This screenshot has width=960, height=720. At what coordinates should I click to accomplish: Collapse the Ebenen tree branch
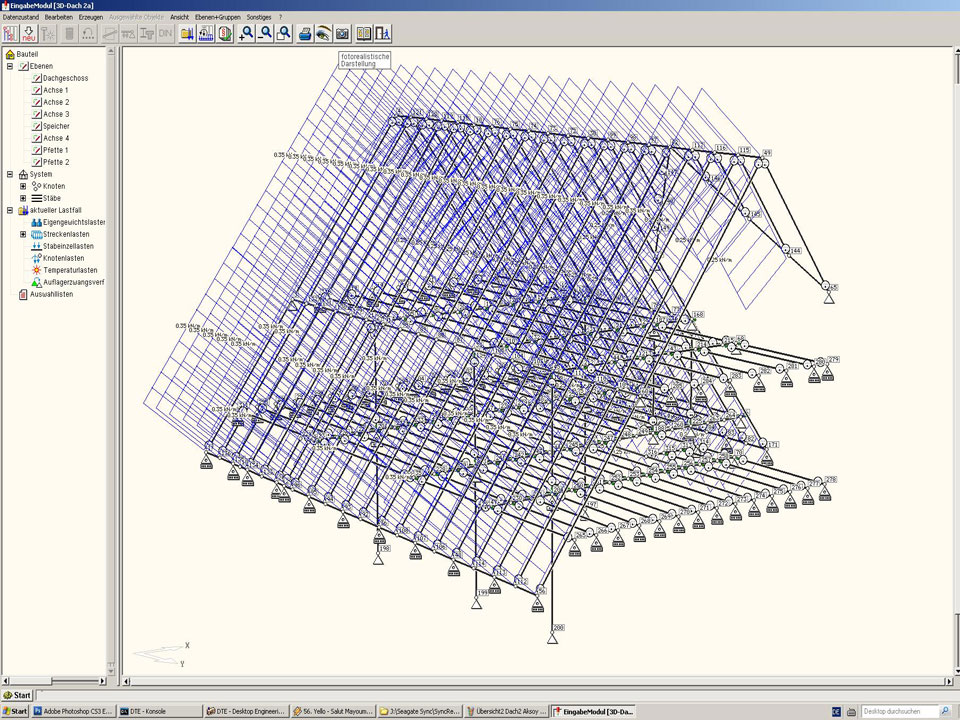9,66
